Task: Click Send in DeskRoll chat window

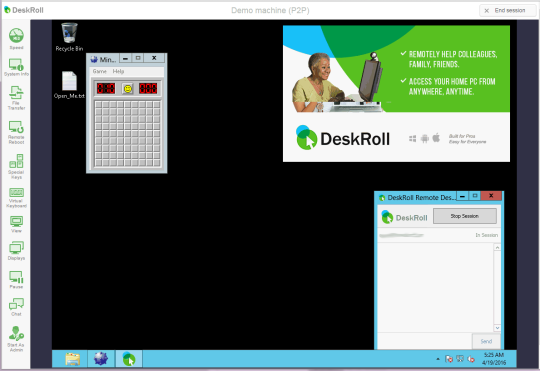Action: coord(486,341)
